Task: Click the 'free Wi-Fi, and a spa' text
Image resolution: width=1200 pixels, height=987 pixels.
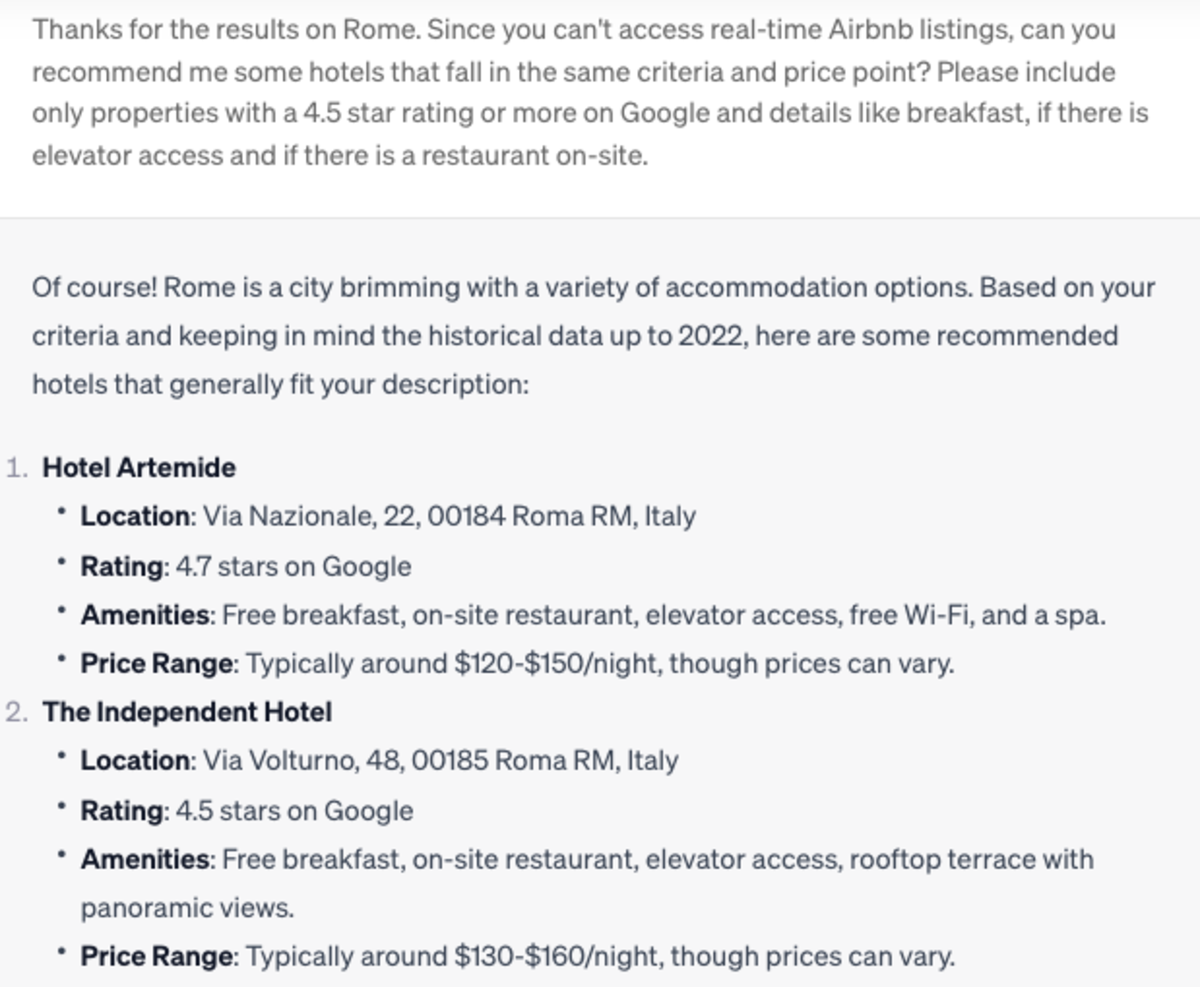Action: pyautogui.click(x=977, y=615)
